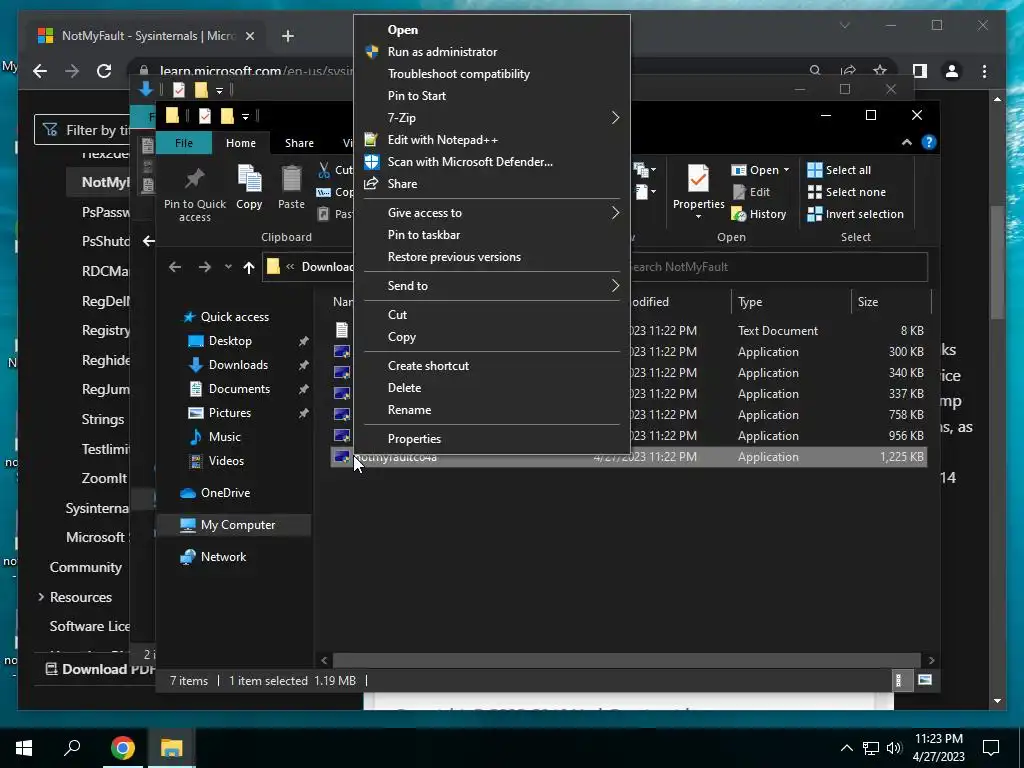Click the ribbon Edit button
This screenshot has width=1024, height=768.
[751, 192]
